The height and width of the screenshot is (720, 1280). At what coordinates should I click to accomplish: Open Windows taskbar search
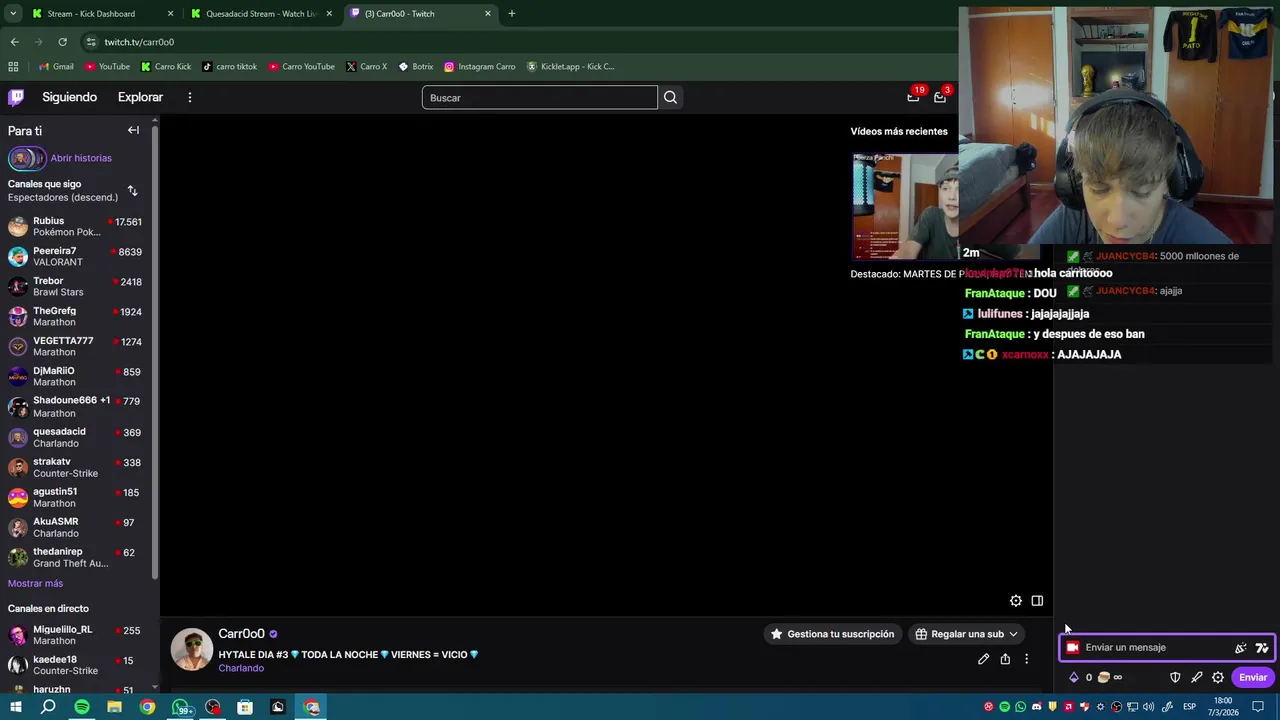48,707
